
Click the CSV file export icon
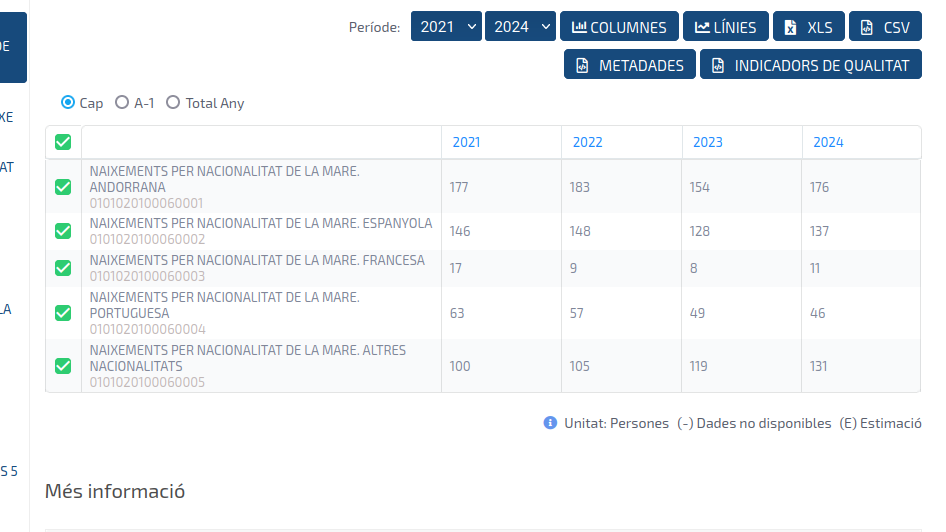tap(866, 27)
